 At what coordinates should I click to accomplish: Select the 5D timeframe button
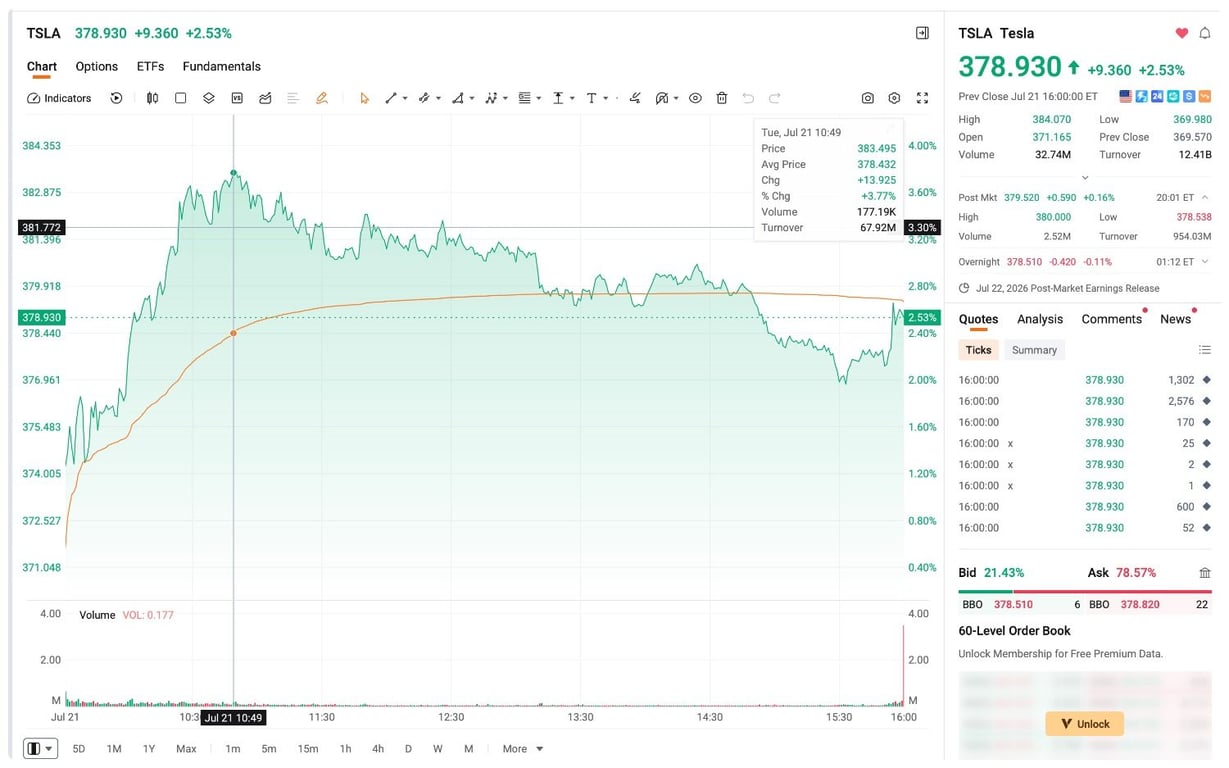coord(79,748)
